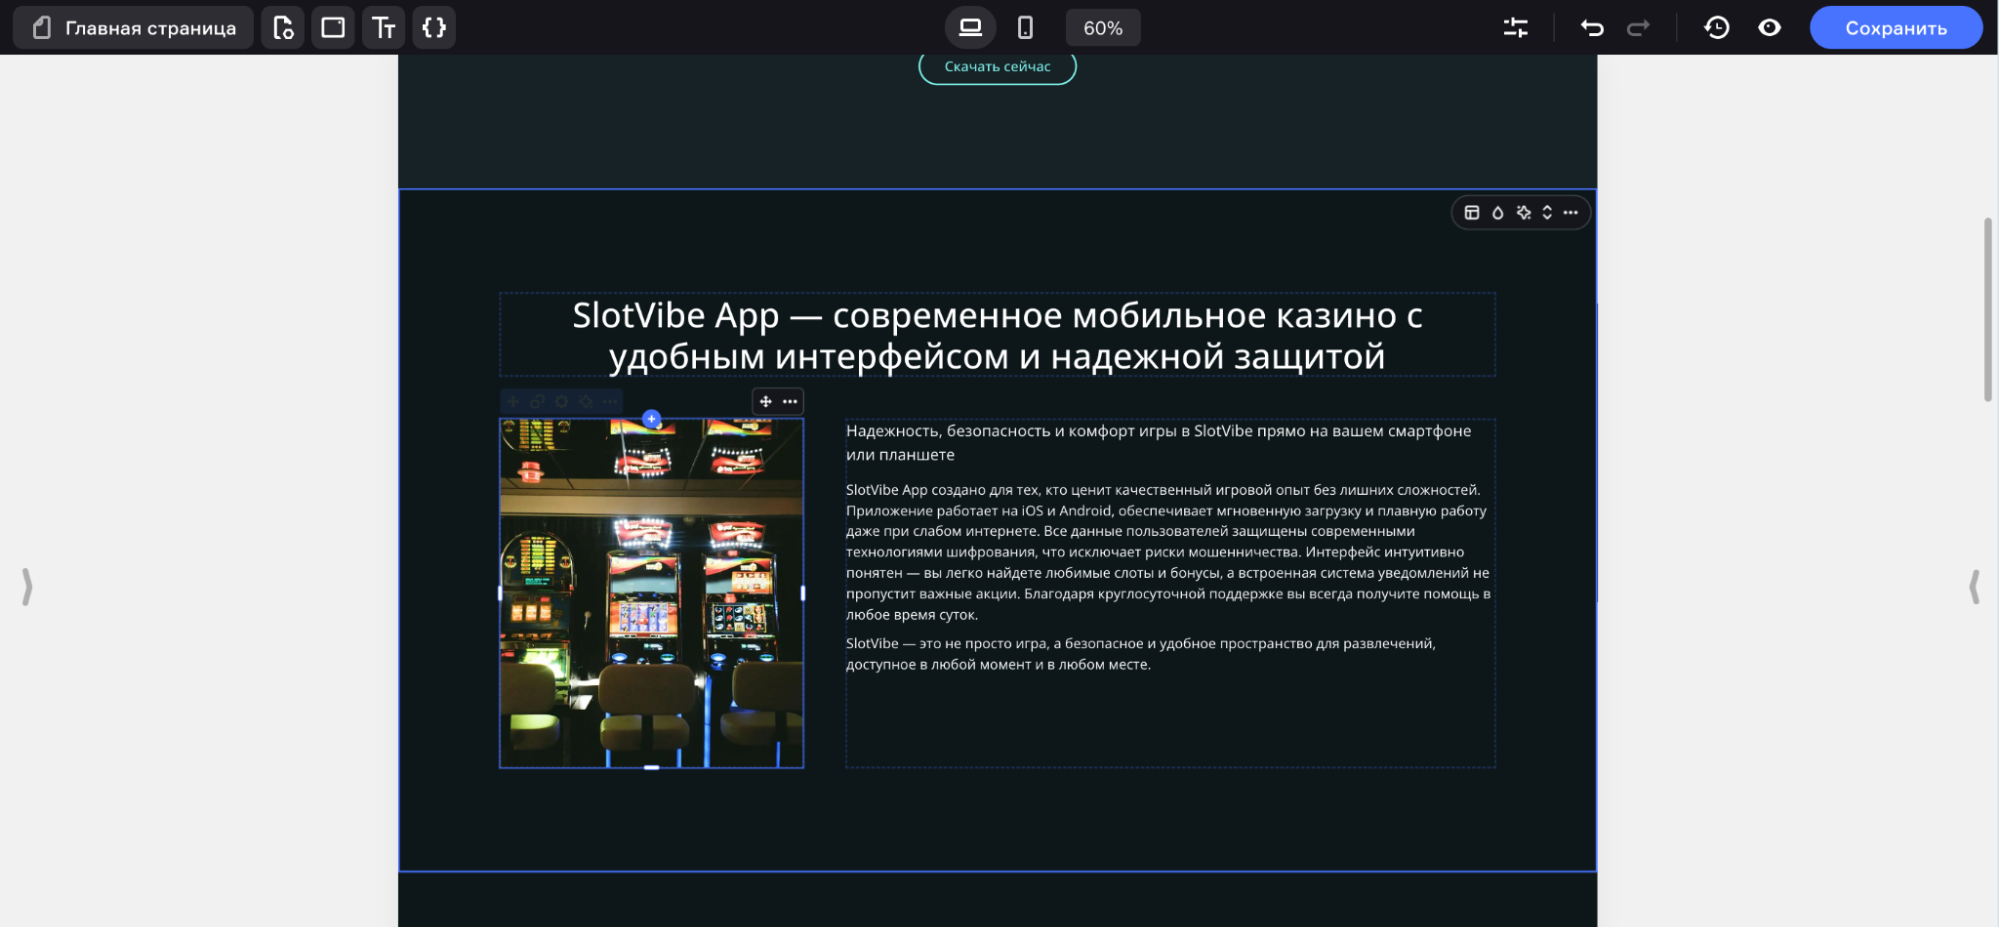This screenshot has width=1999, height=928.
Task: Click the Сохранить button
Action: [x=1896, y=28]
